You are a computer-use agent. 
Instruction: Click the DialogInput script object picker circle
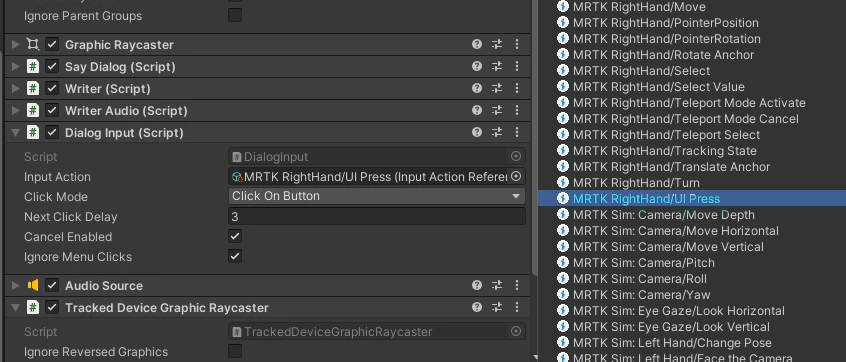(516, 156)
